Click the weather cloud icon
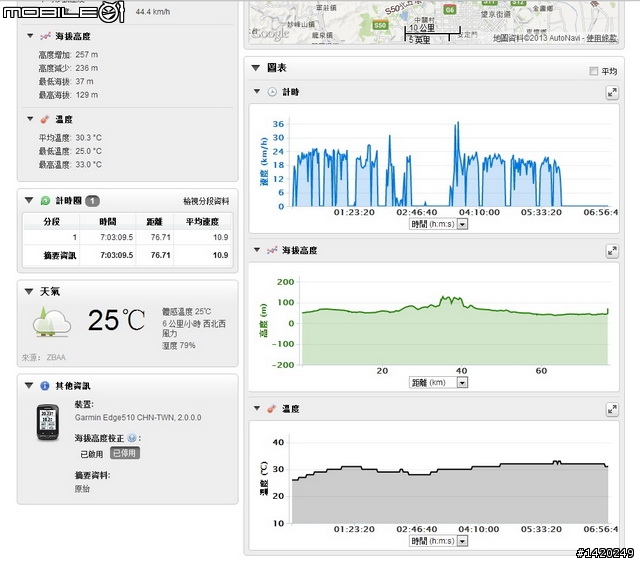The height and width of the screenshot is (561, 640). click(x=51, y=322)
